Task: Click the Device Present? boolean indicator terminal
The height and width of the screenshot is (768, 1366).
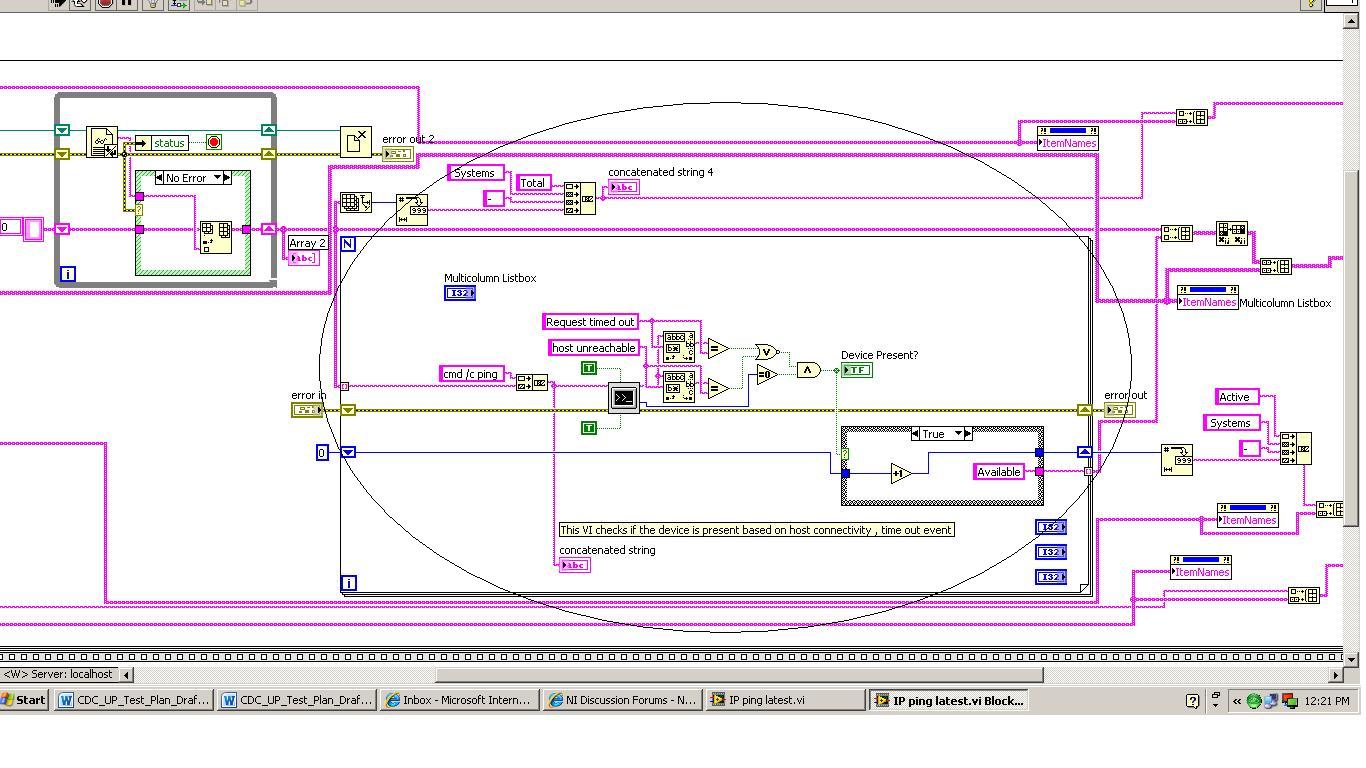Action: coord(857,370)
